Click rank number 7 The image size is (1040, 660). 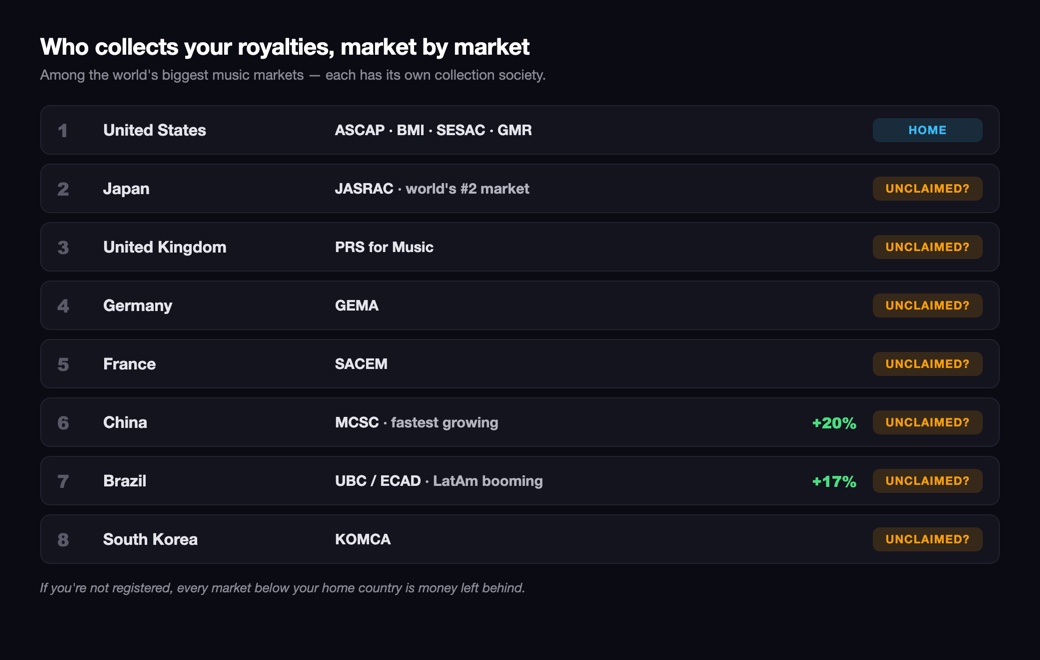(63, 481)
